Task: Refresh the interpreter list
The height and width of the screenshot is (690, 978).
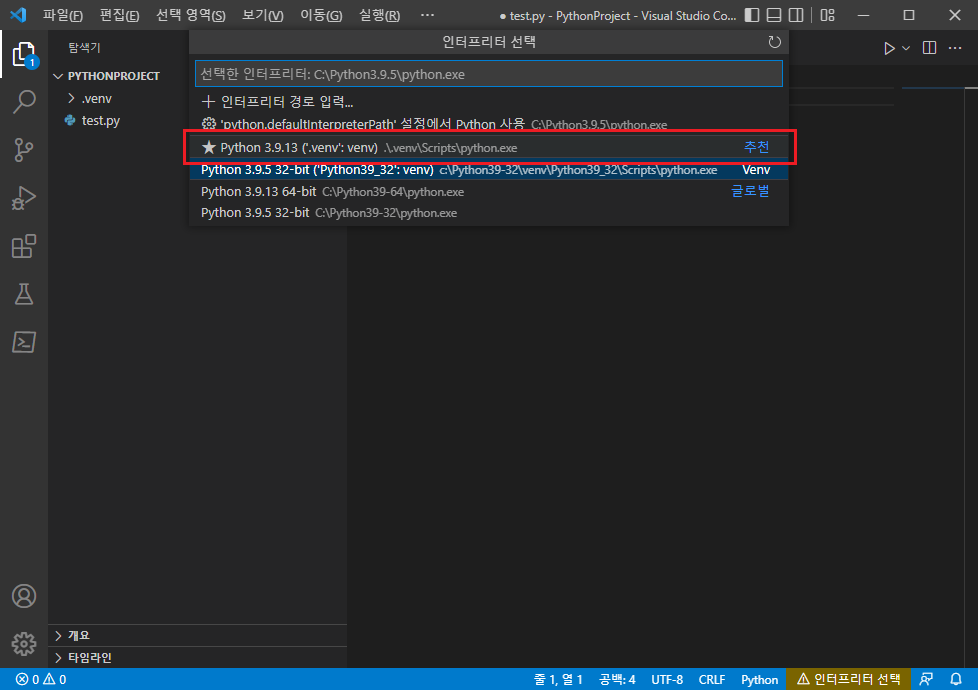Action: [x=774, y=42]
